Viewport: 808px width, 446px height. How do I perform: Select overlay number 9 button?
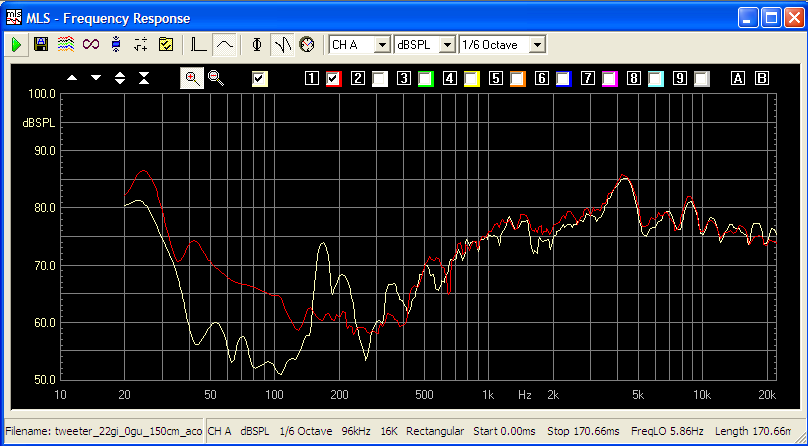pos(680,78)
